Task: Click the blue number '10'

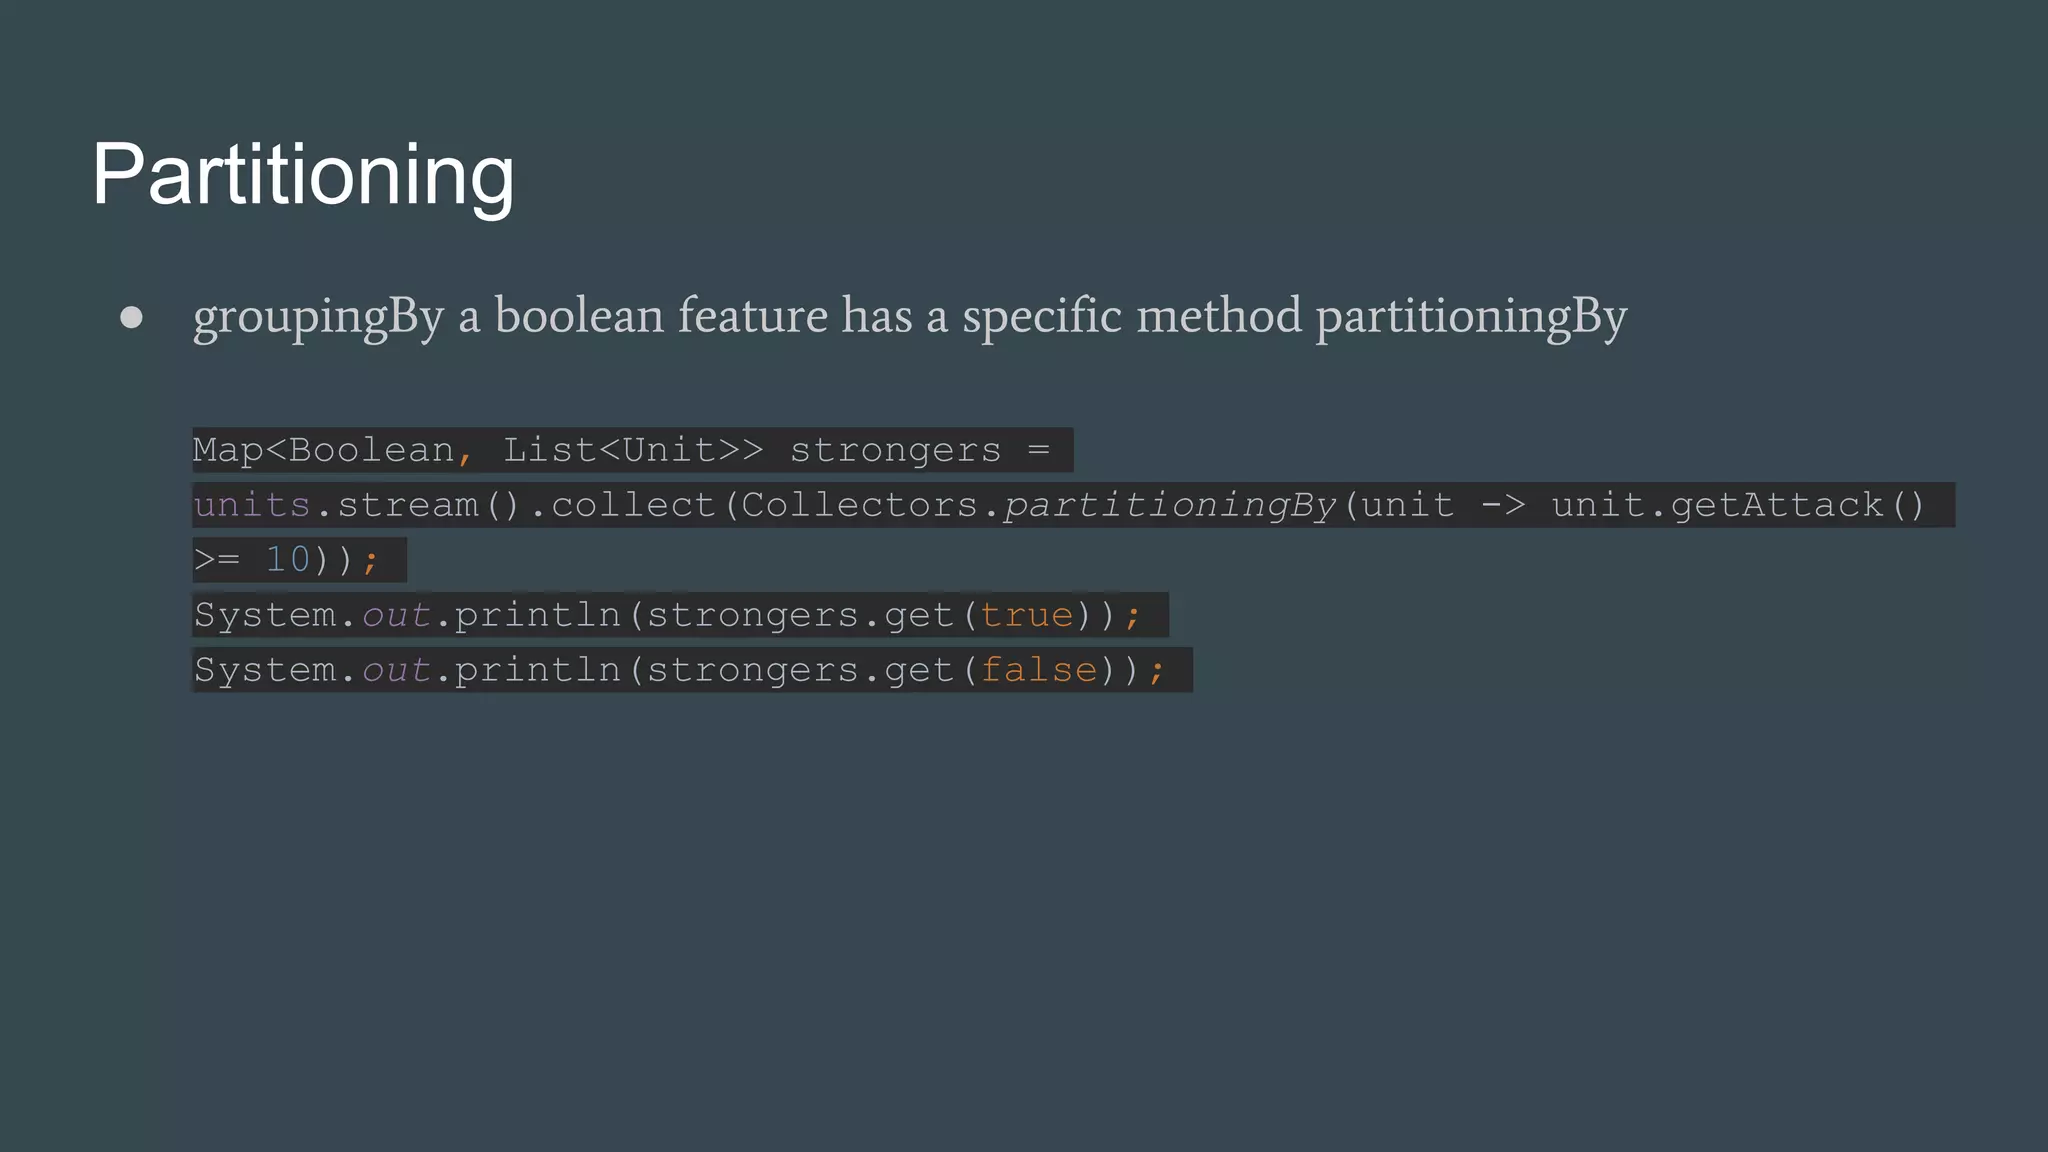Action: point(288,560)
